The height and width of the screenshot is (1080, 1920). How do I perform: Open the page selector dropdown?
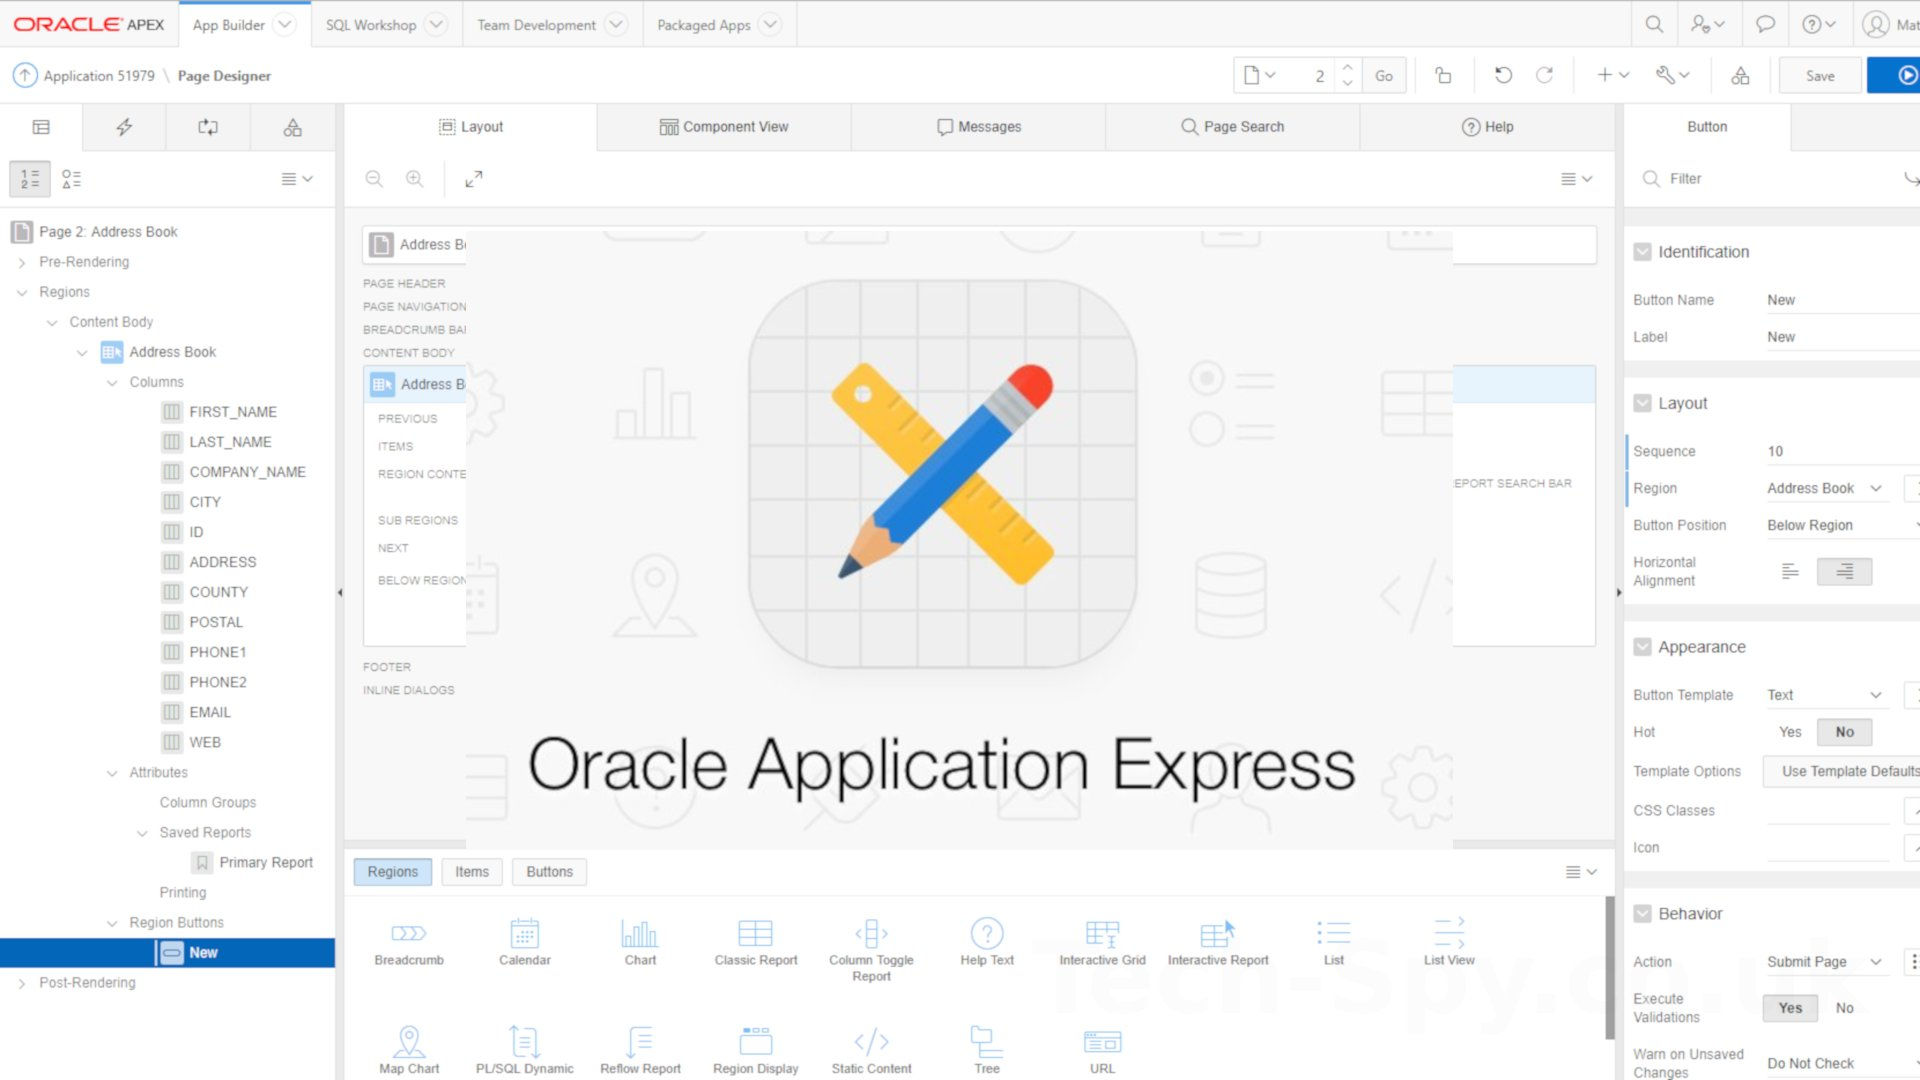1260,75
